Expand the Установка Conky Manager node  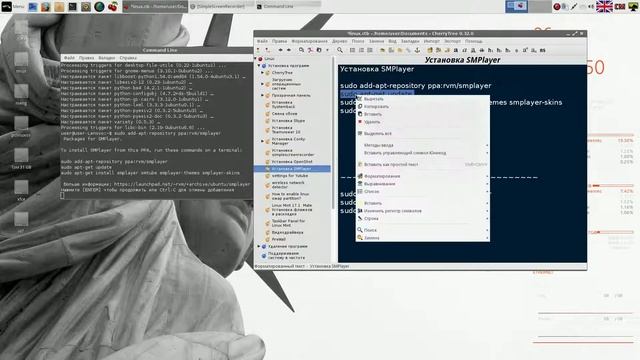pyautogui.click(x=262, y=141)
